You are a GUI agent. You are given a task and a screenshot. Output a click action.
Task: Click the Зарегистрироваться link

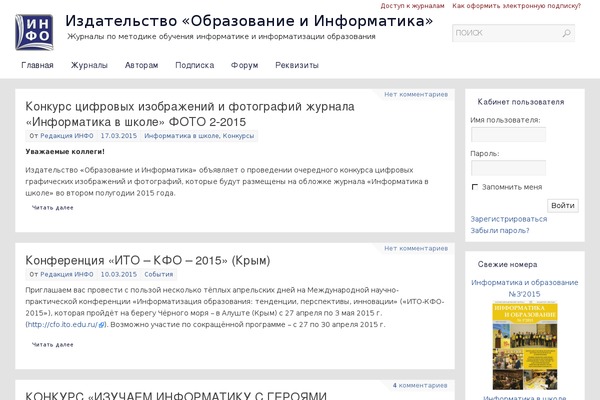coord(509,219)
